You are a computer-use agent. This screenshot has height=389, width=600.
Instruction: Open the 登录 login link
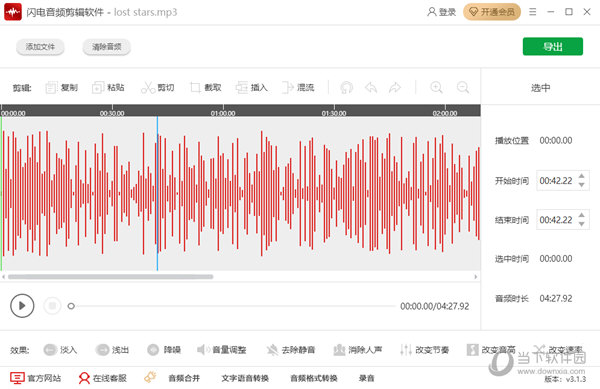[442, 12]
